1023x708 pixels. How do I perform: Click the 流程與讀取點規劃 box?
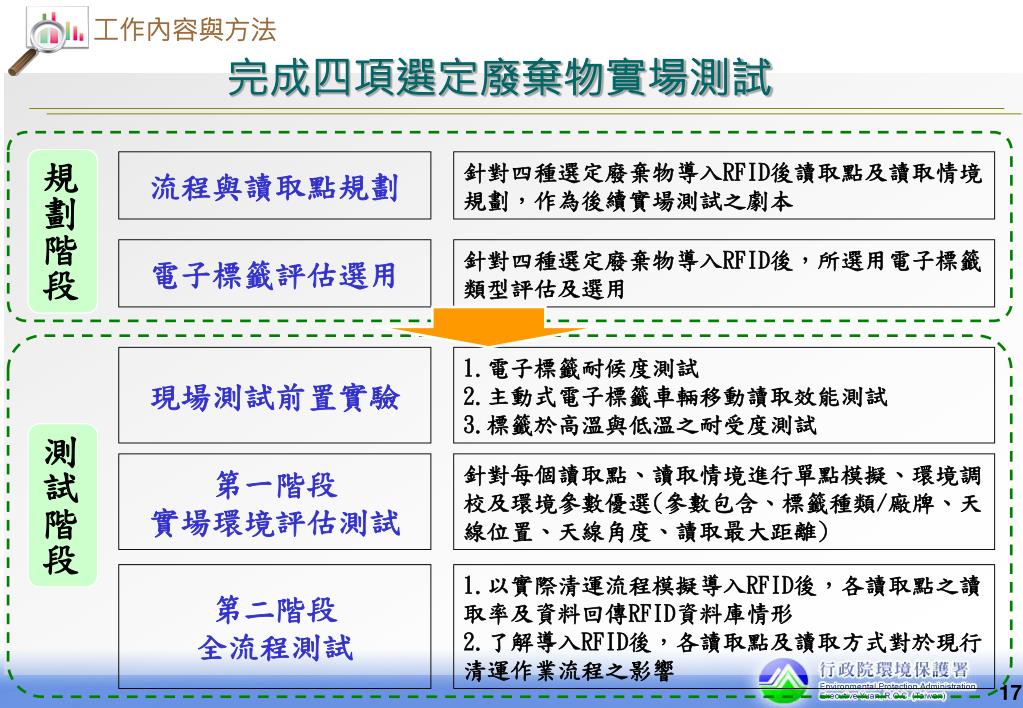[275, 186]
